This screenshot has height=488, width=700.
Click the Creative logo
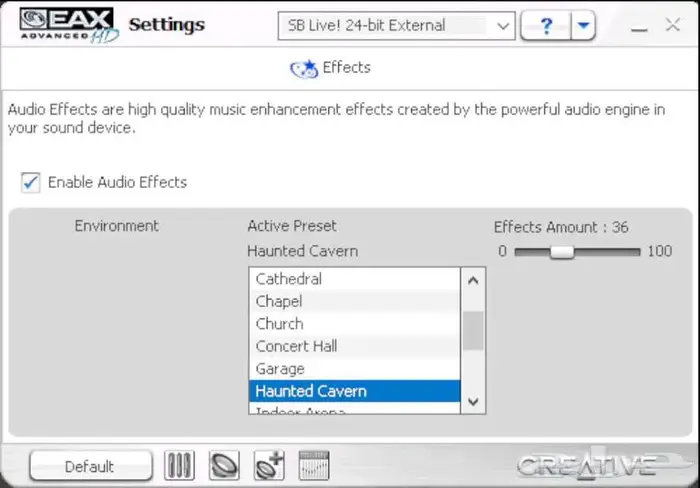587,466
